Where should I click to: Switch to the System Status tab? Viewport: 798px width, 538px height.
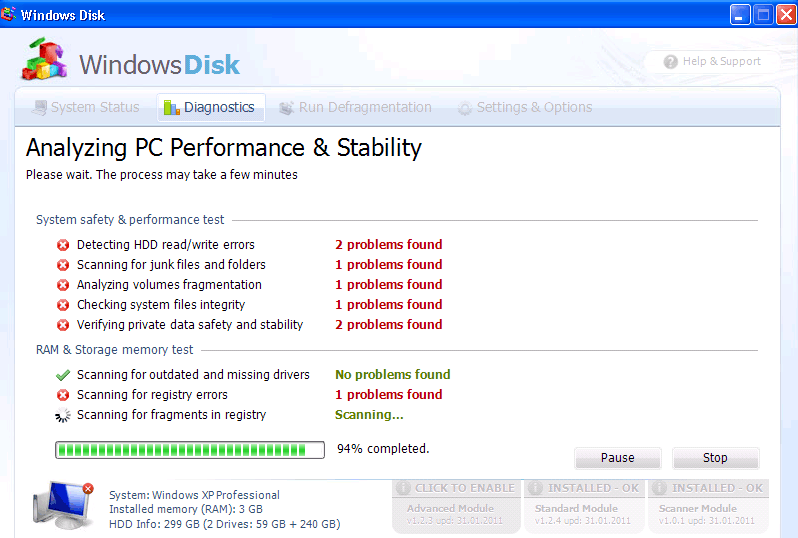click(85, 108)
